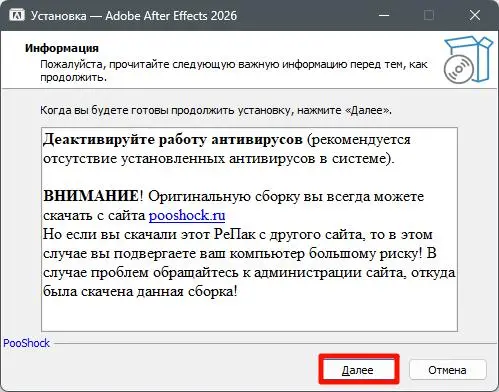This screenshot has width=499, height=392.
Task: Click the Информация heading
Action: click(62, 48)
